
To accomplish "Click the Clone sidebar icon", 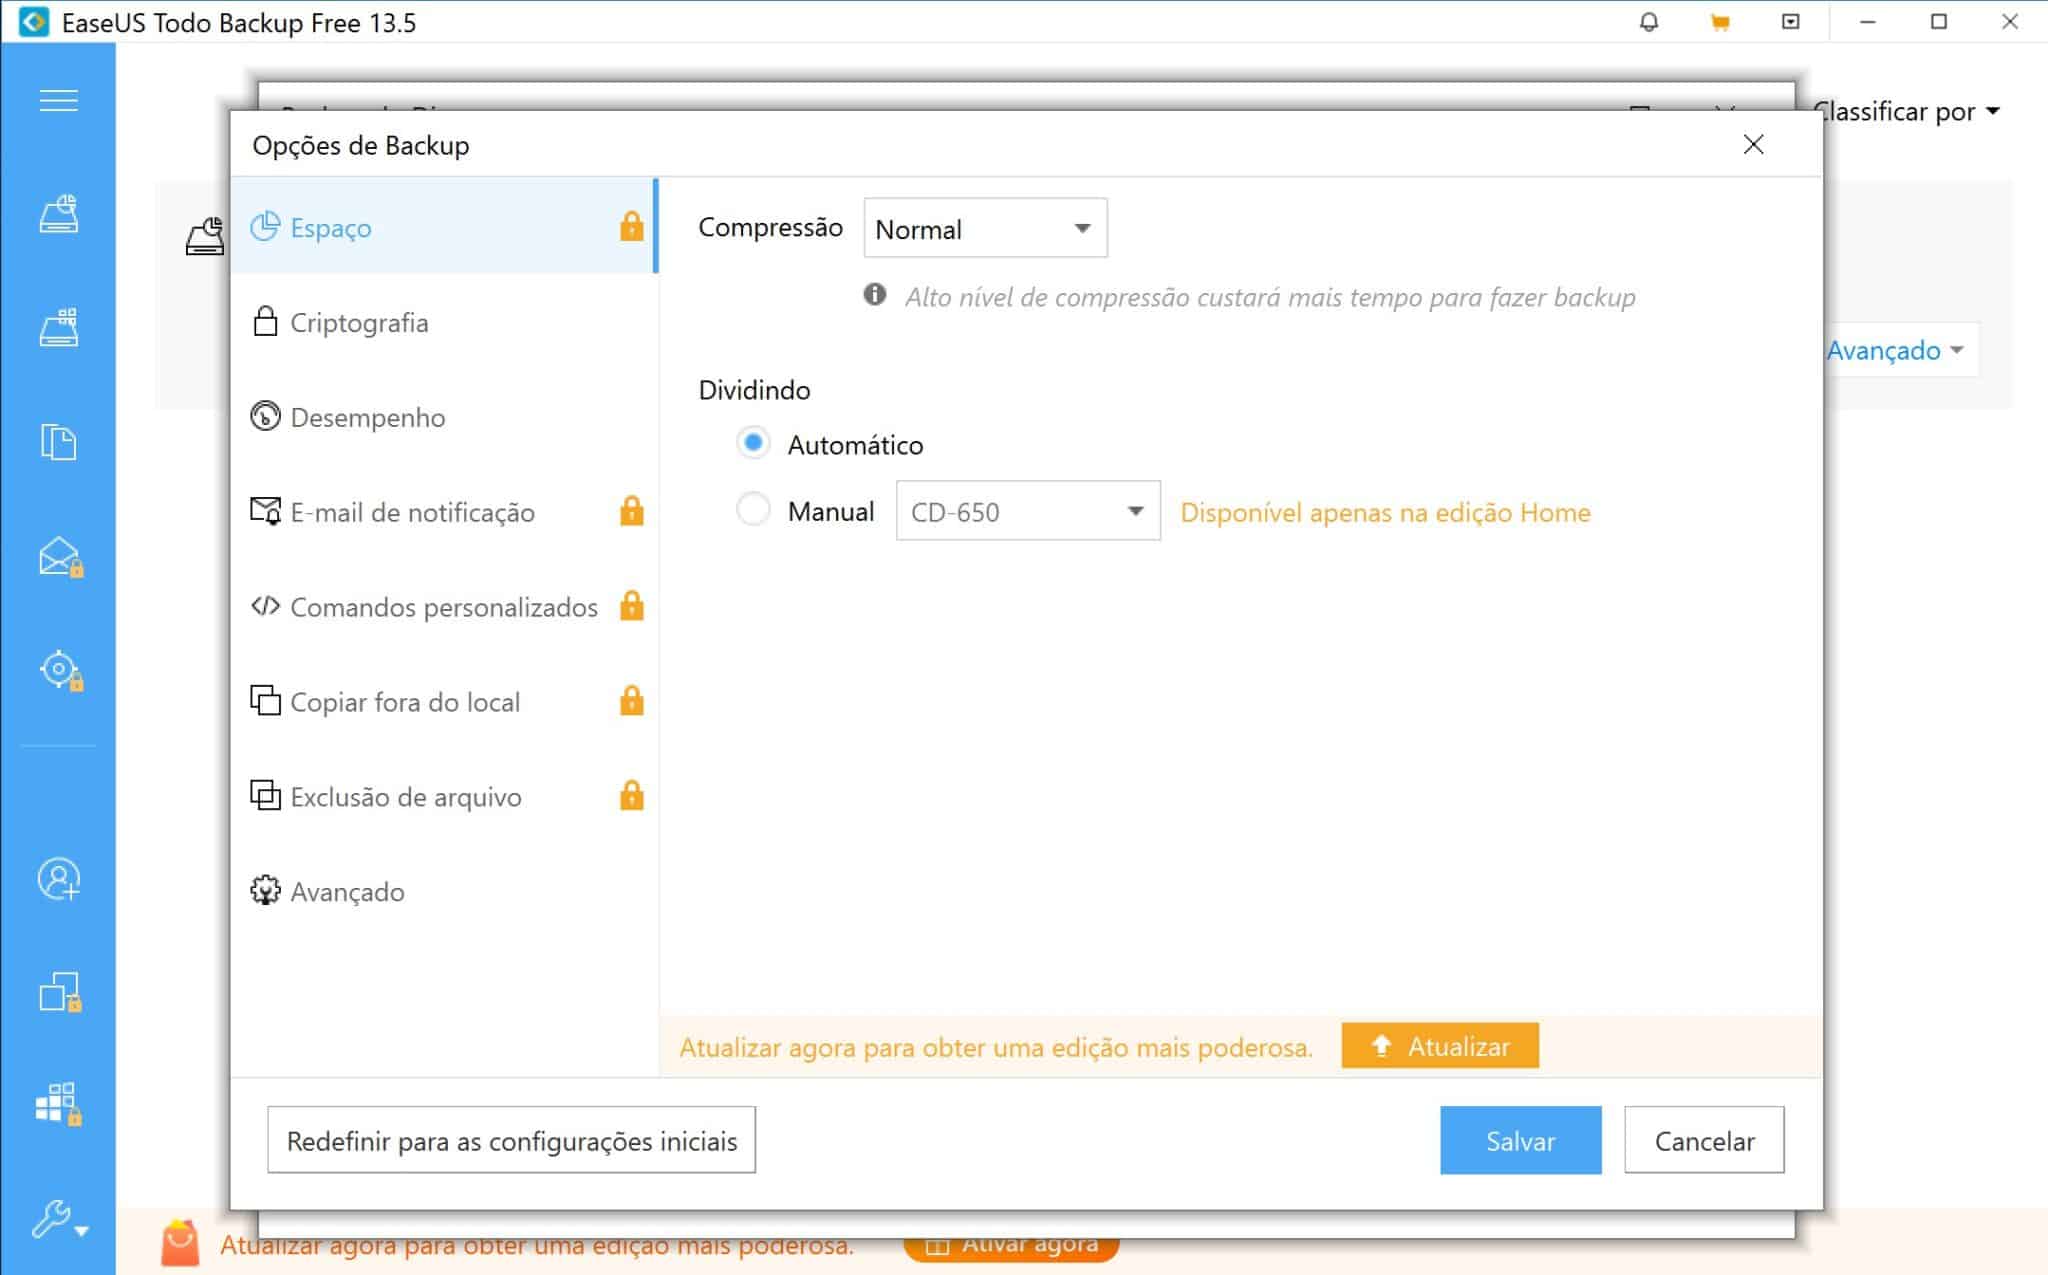I will [58, 991].
